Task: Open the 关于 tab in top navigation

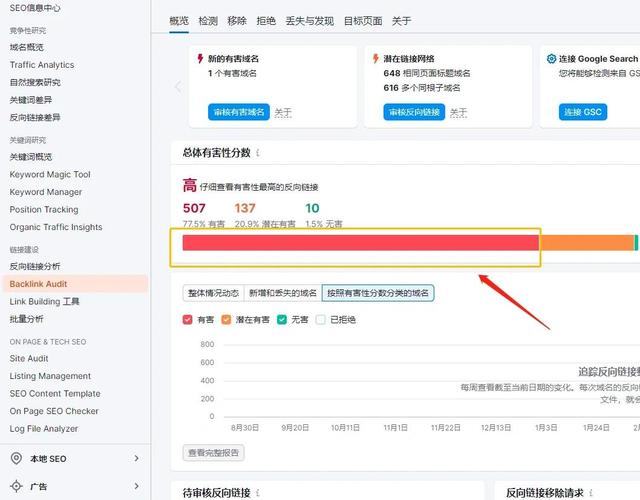Action: (x=401, y=21)
